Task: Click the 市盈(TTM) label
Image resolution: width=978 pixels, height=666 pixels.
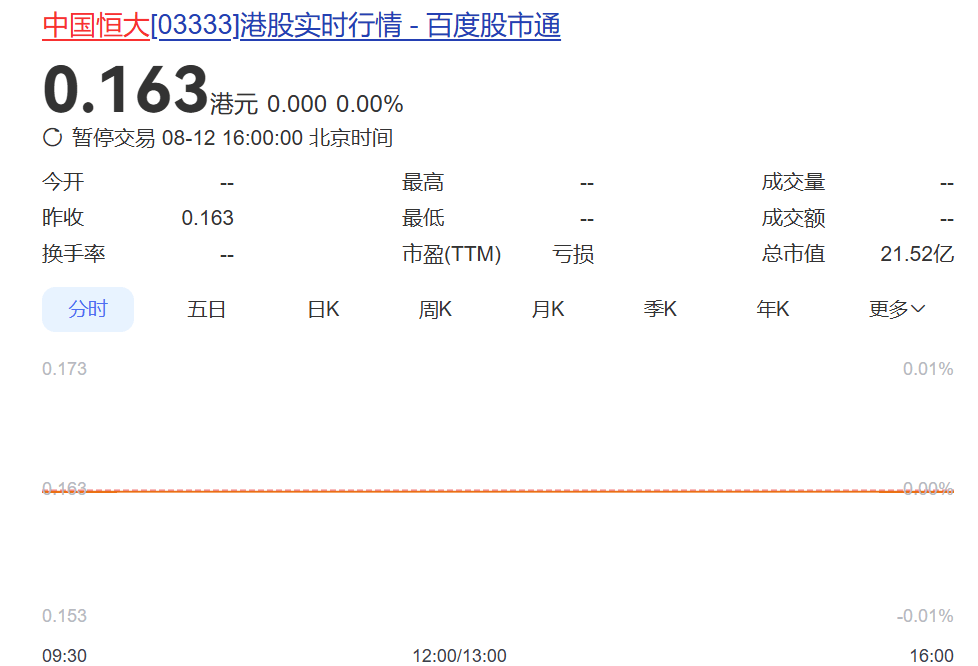Action: tap(451, 254)
